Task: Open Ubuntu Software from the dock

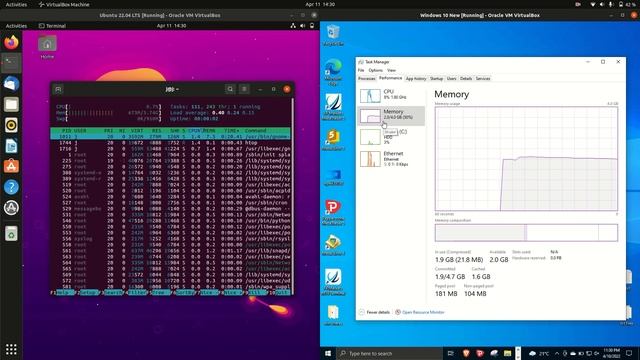Action: 11,166
